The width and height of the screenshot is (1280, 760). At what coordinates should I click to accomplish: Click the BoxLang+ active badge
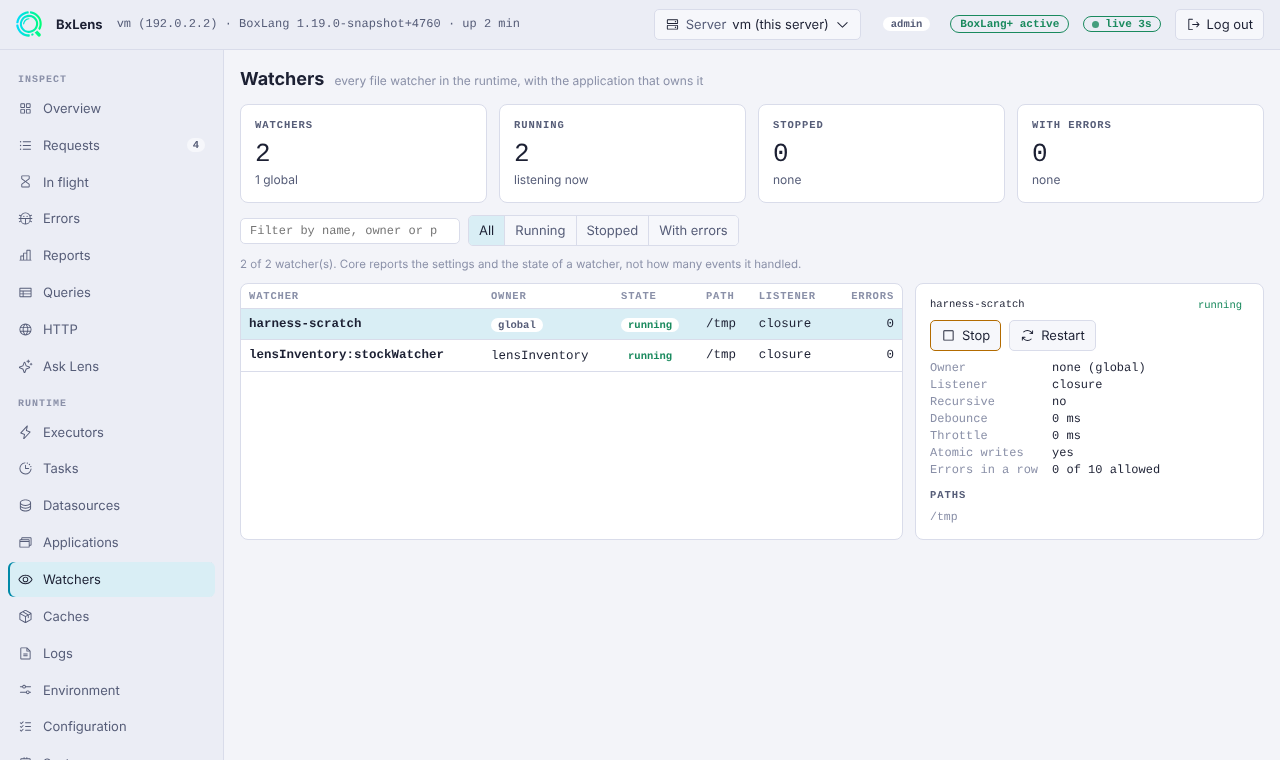point(1009,24)
